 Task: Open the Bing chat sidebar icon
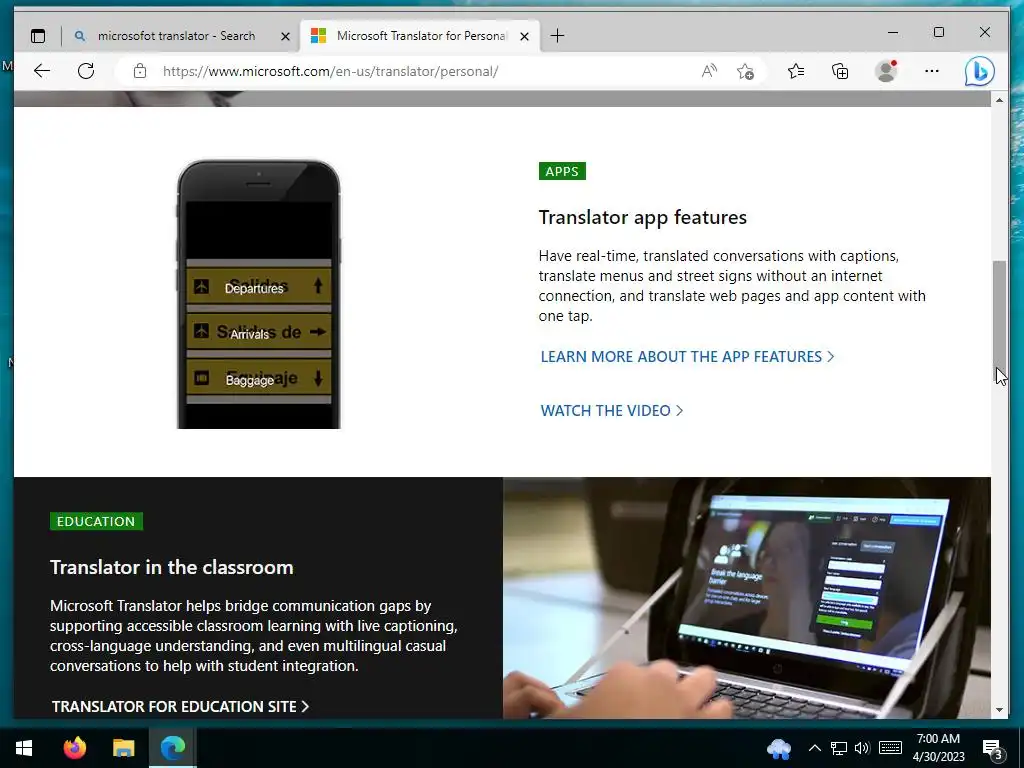[980, 71]
